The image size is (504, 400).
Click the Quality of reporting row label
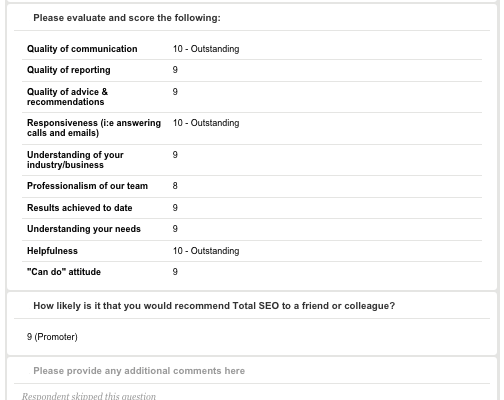click(69, 70)
